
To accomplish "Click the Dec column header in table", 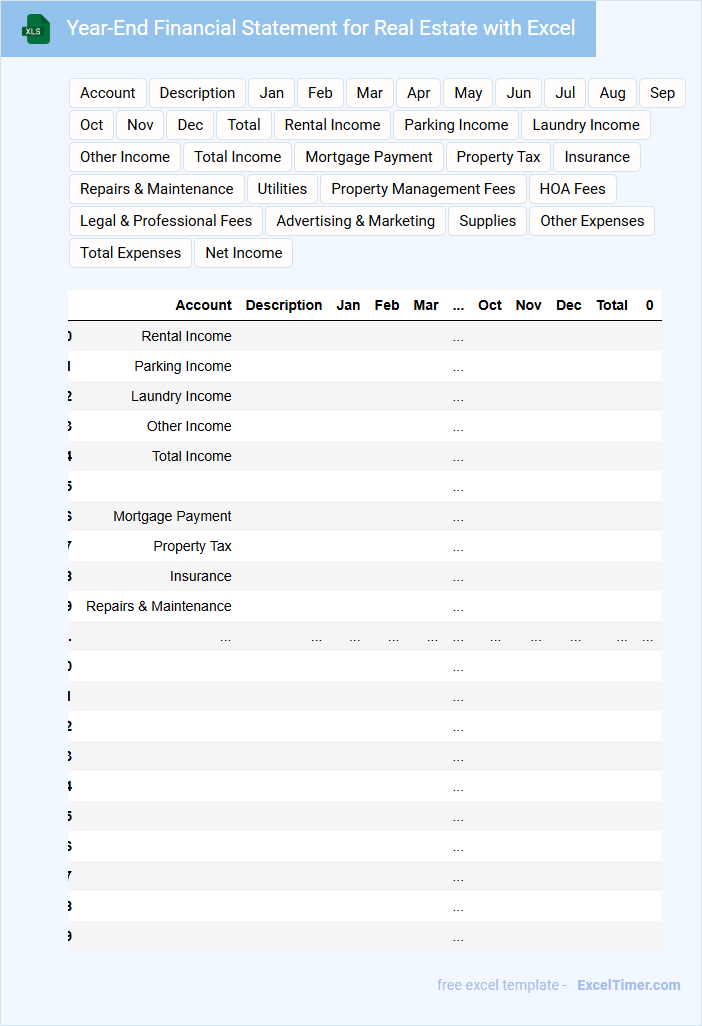I will tap(569, 306).
